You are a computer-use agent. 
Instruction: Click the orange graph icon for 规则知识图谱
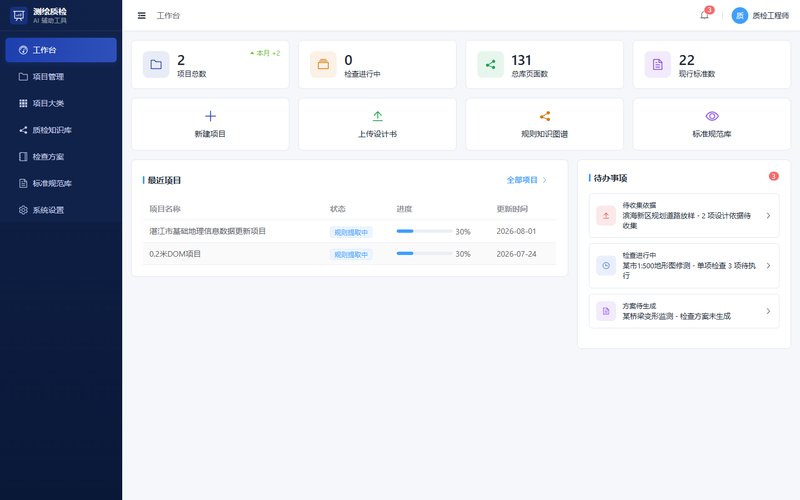click(x=545, y=116)
